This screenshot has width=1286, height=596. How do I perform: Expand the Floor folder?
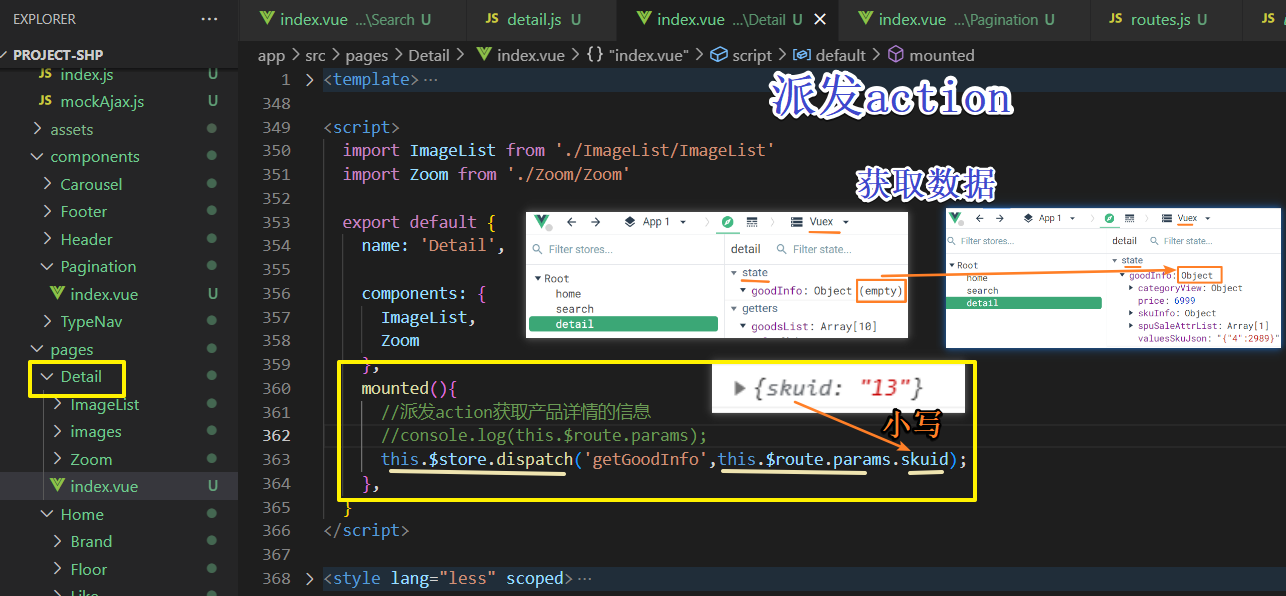(x=88, y=569)
